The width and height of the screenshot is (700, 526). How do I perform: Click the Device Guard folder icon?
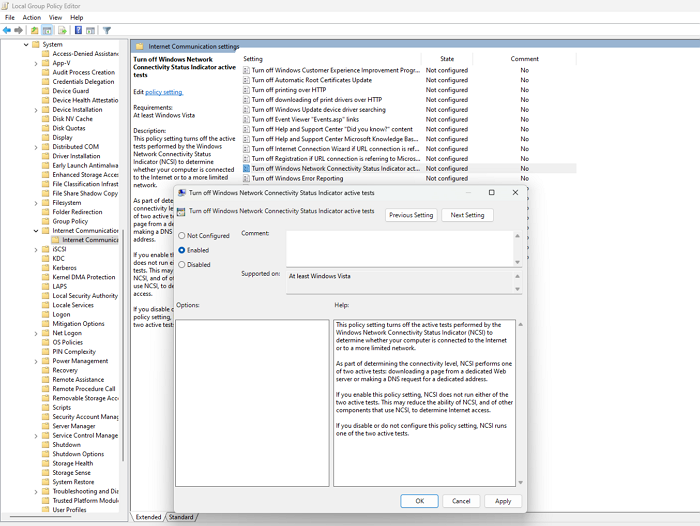coord(46,91)
